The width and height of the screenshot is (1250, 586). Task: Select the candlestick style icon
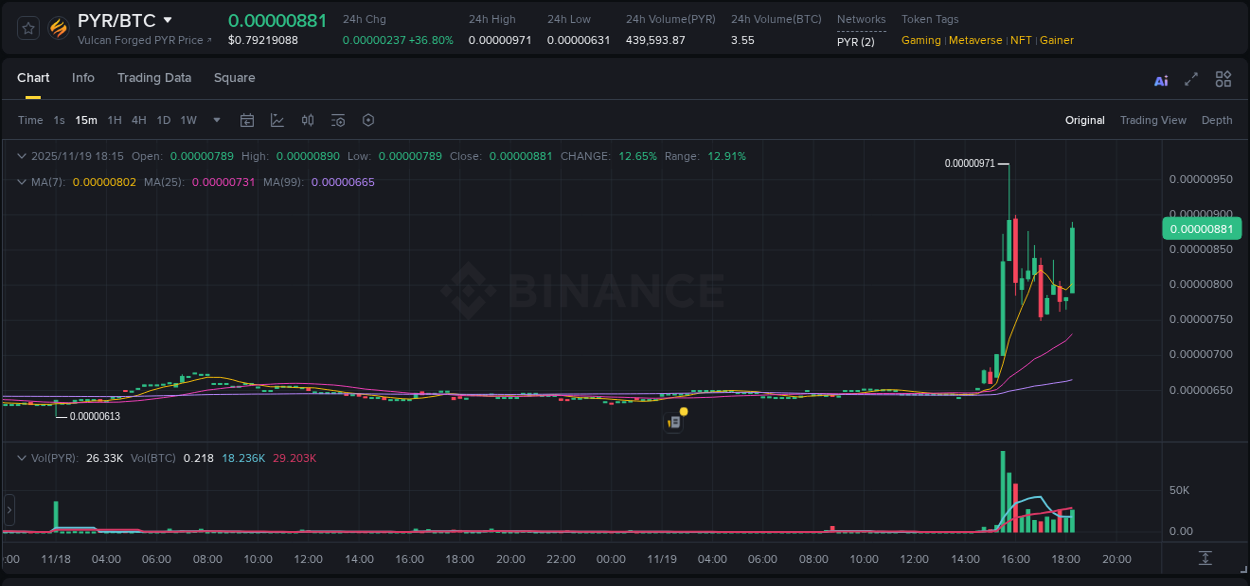307,120
